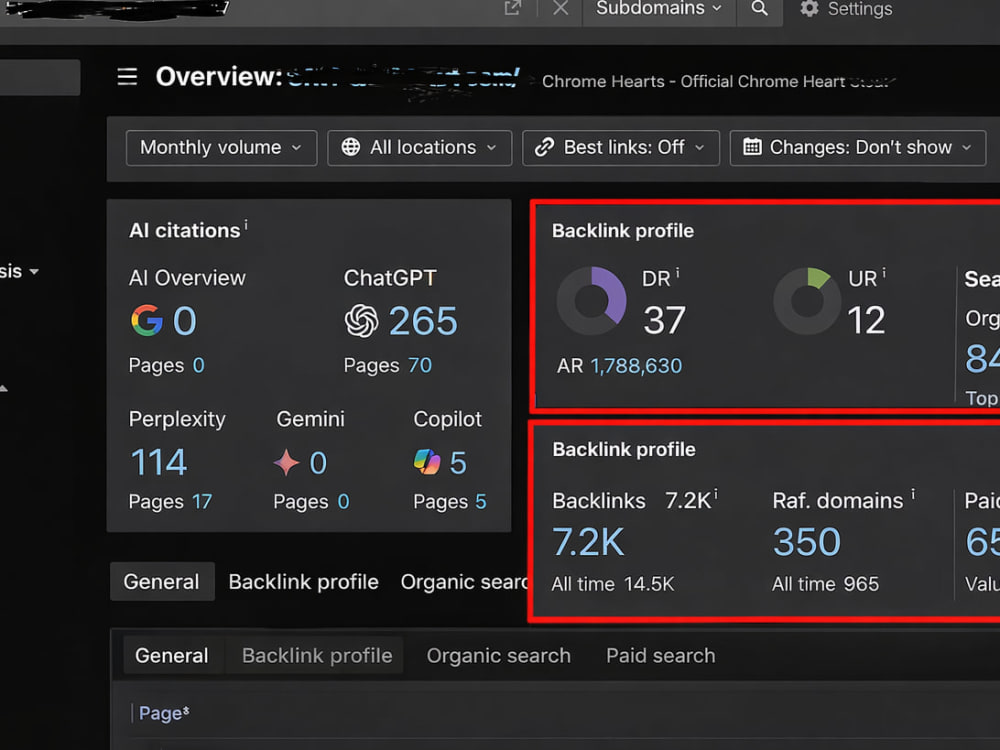Switch to the Organic search tab
The image size is (1000, 750).
tap(499, 656)
